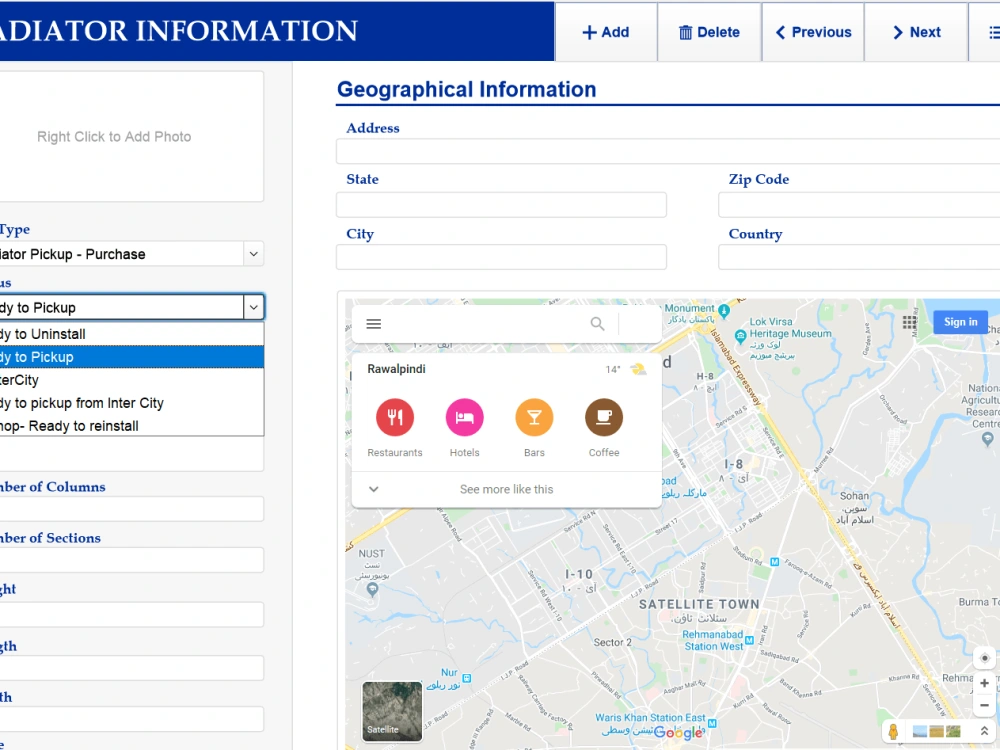Click the show your location target icon
1000x750 pixels.
(985, 658)
